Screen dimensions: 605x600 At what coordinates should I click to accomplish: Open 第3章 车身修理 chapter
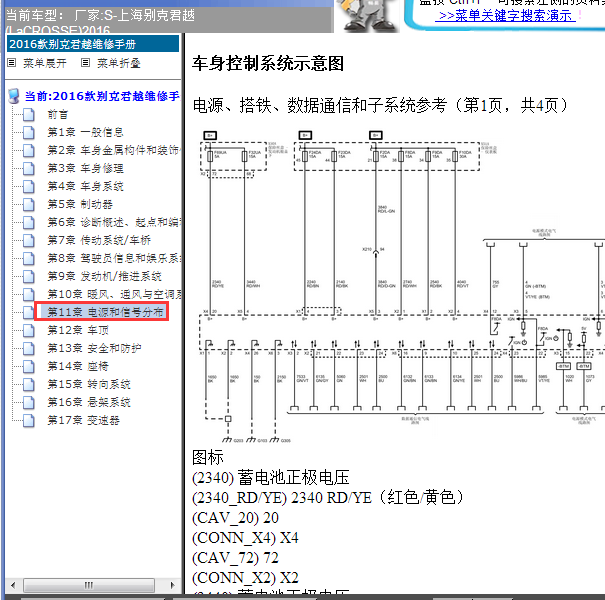85,168
